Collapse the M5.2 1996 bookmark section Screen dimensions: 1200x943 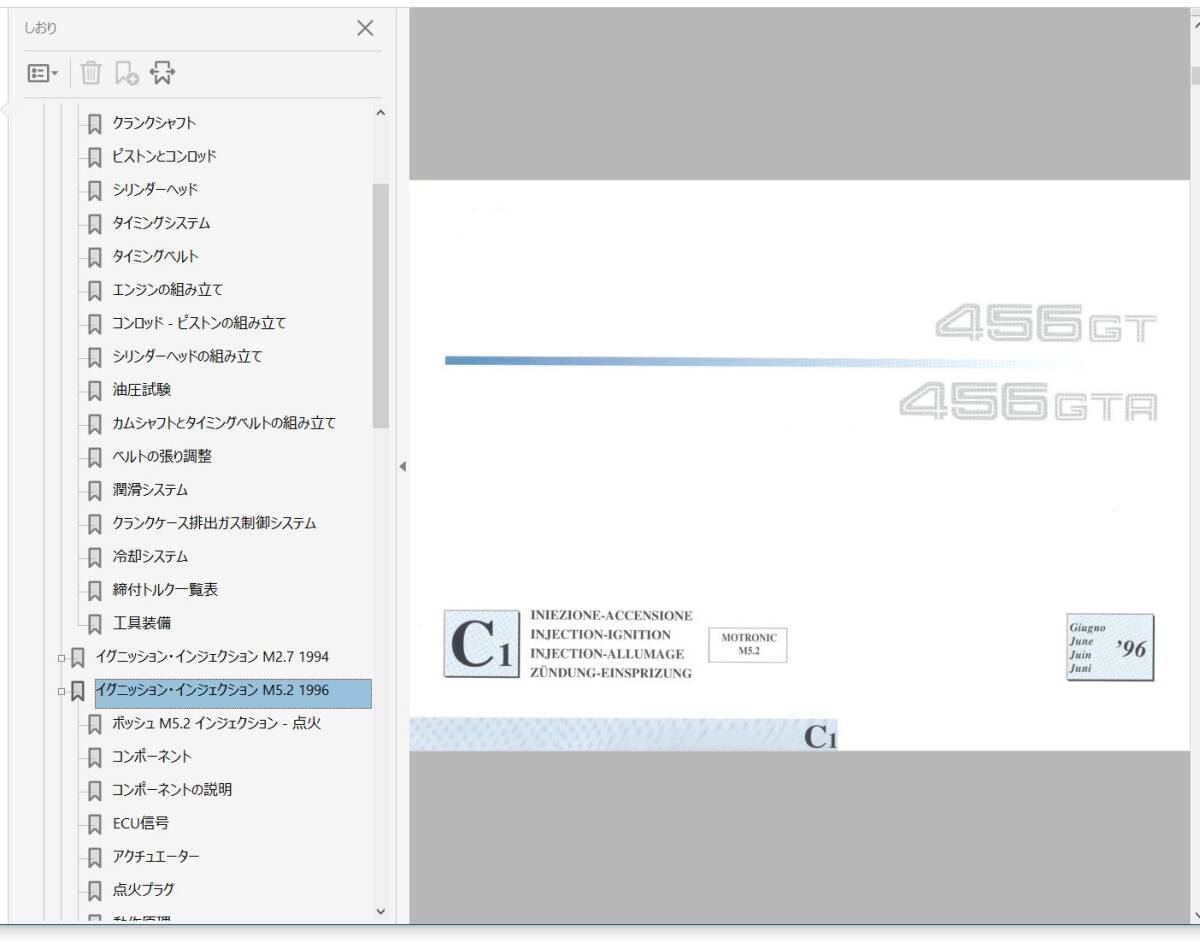61,690
